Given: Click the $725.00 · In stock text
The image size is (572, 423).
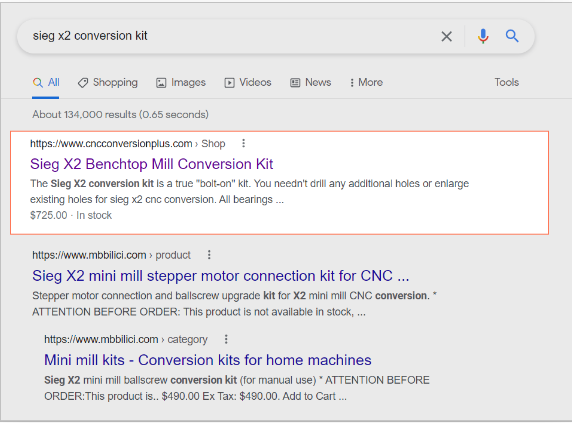Looking at the screenshot, I should pyautogui.click(x=71, y=216).
